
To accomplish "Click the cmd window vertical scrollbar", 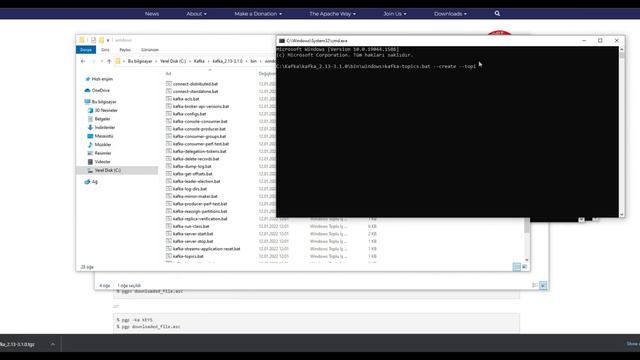I will coord(622,131).
